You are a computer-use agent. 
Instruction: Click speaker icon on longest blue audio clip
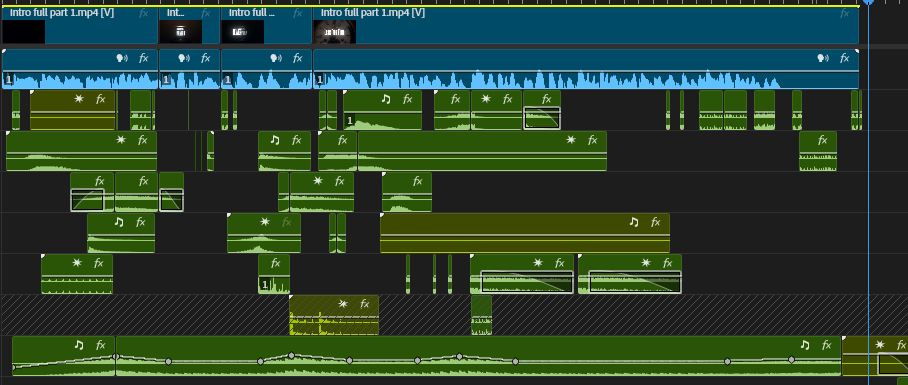[x=823, y=58]
